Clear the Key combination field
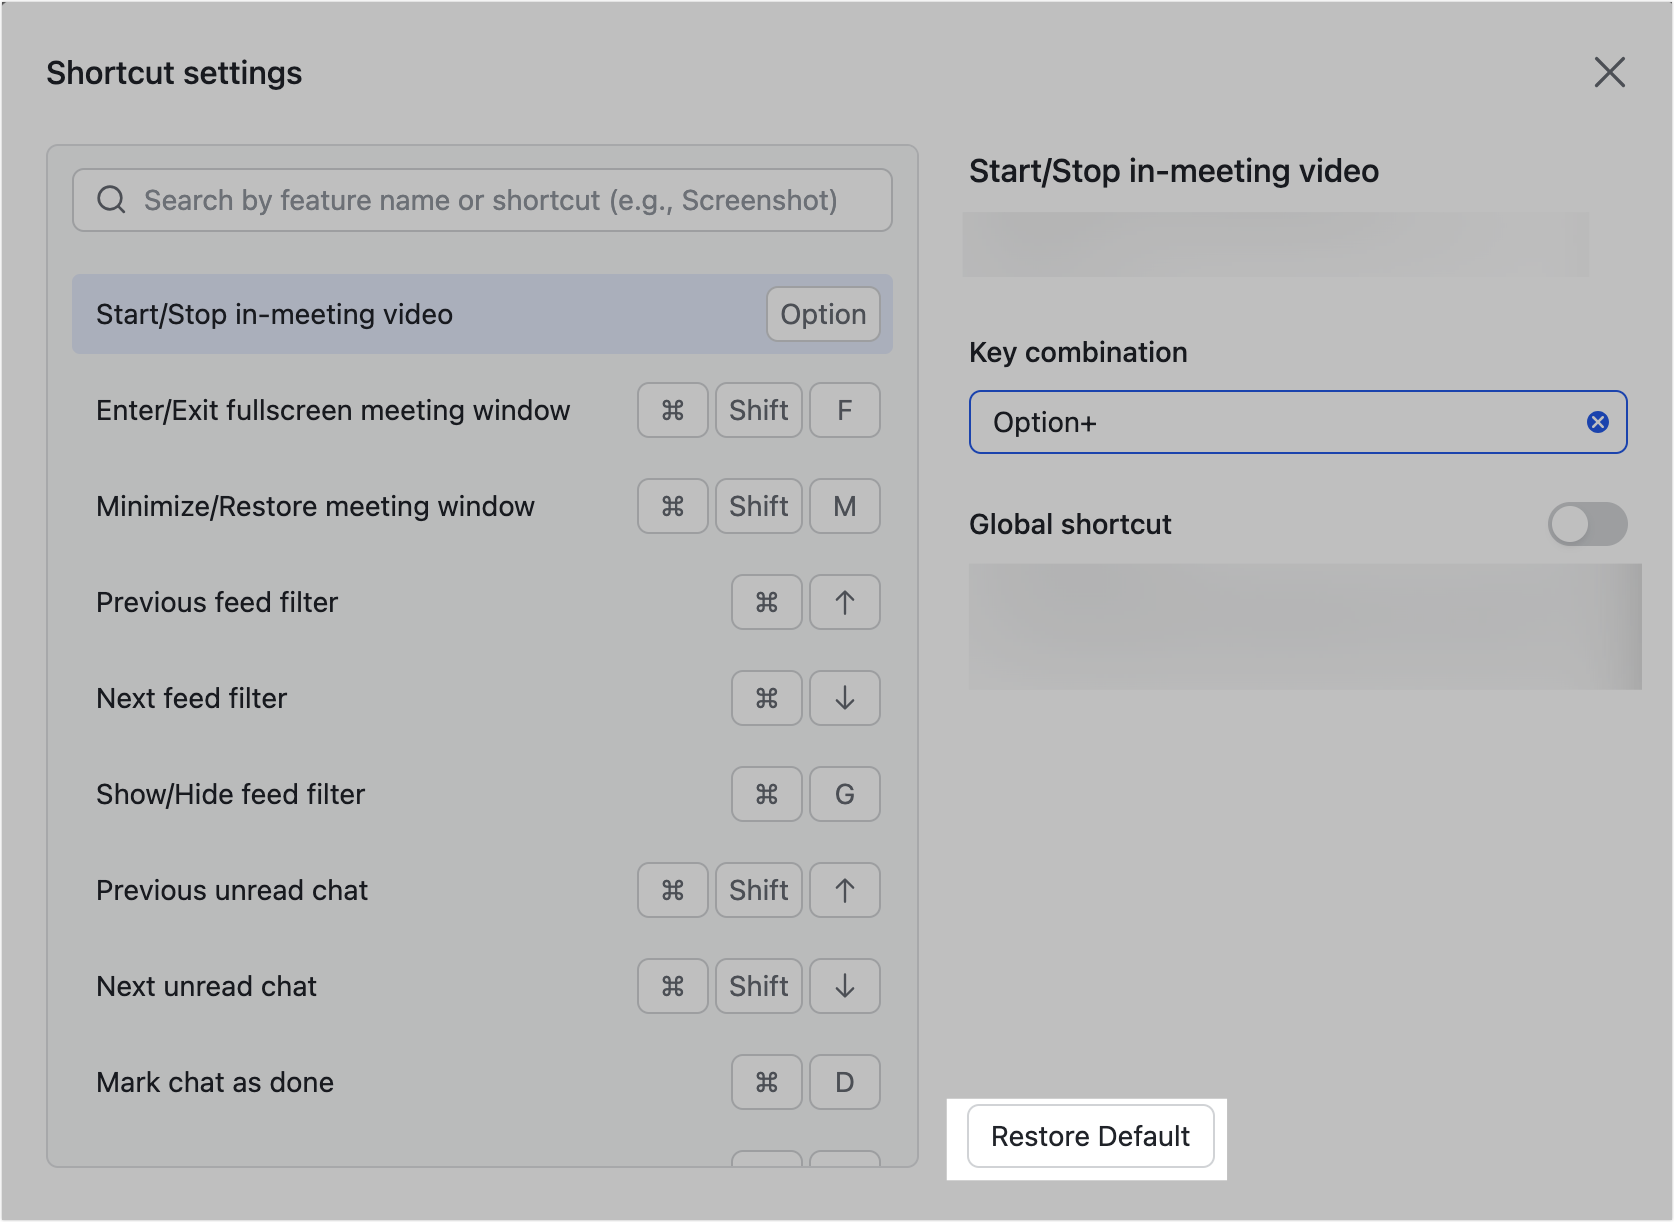The height and width of the screenshot is (1222, 1674). [x=1597, y=422]
